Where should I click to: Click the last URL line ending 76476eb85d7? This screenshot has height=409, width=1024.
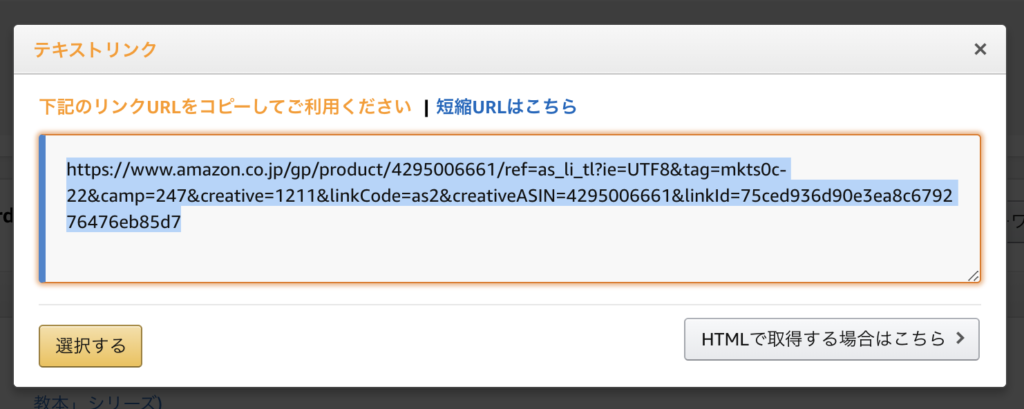coord(123,222)
